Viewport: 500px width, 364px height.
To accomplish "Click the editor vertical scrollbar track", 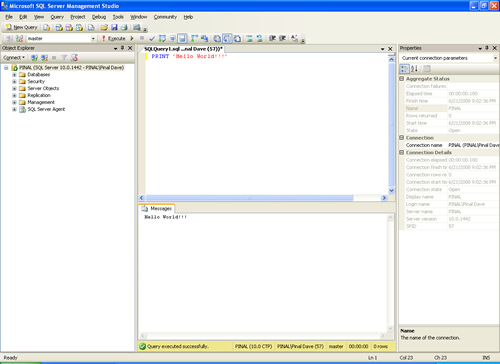I will [392, 125].
